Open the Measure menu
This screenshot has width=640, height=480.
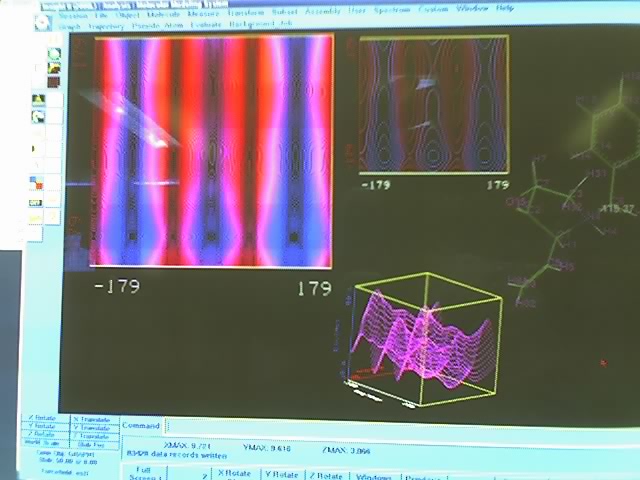[x=203, y=13]
